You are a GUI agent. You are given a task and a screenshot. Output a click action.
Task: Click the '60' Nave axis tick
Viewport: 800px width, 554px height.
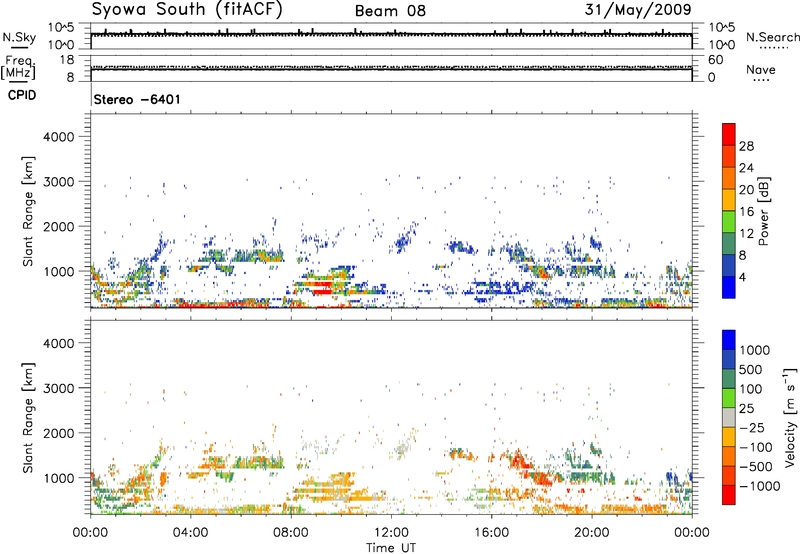(715, 60)
